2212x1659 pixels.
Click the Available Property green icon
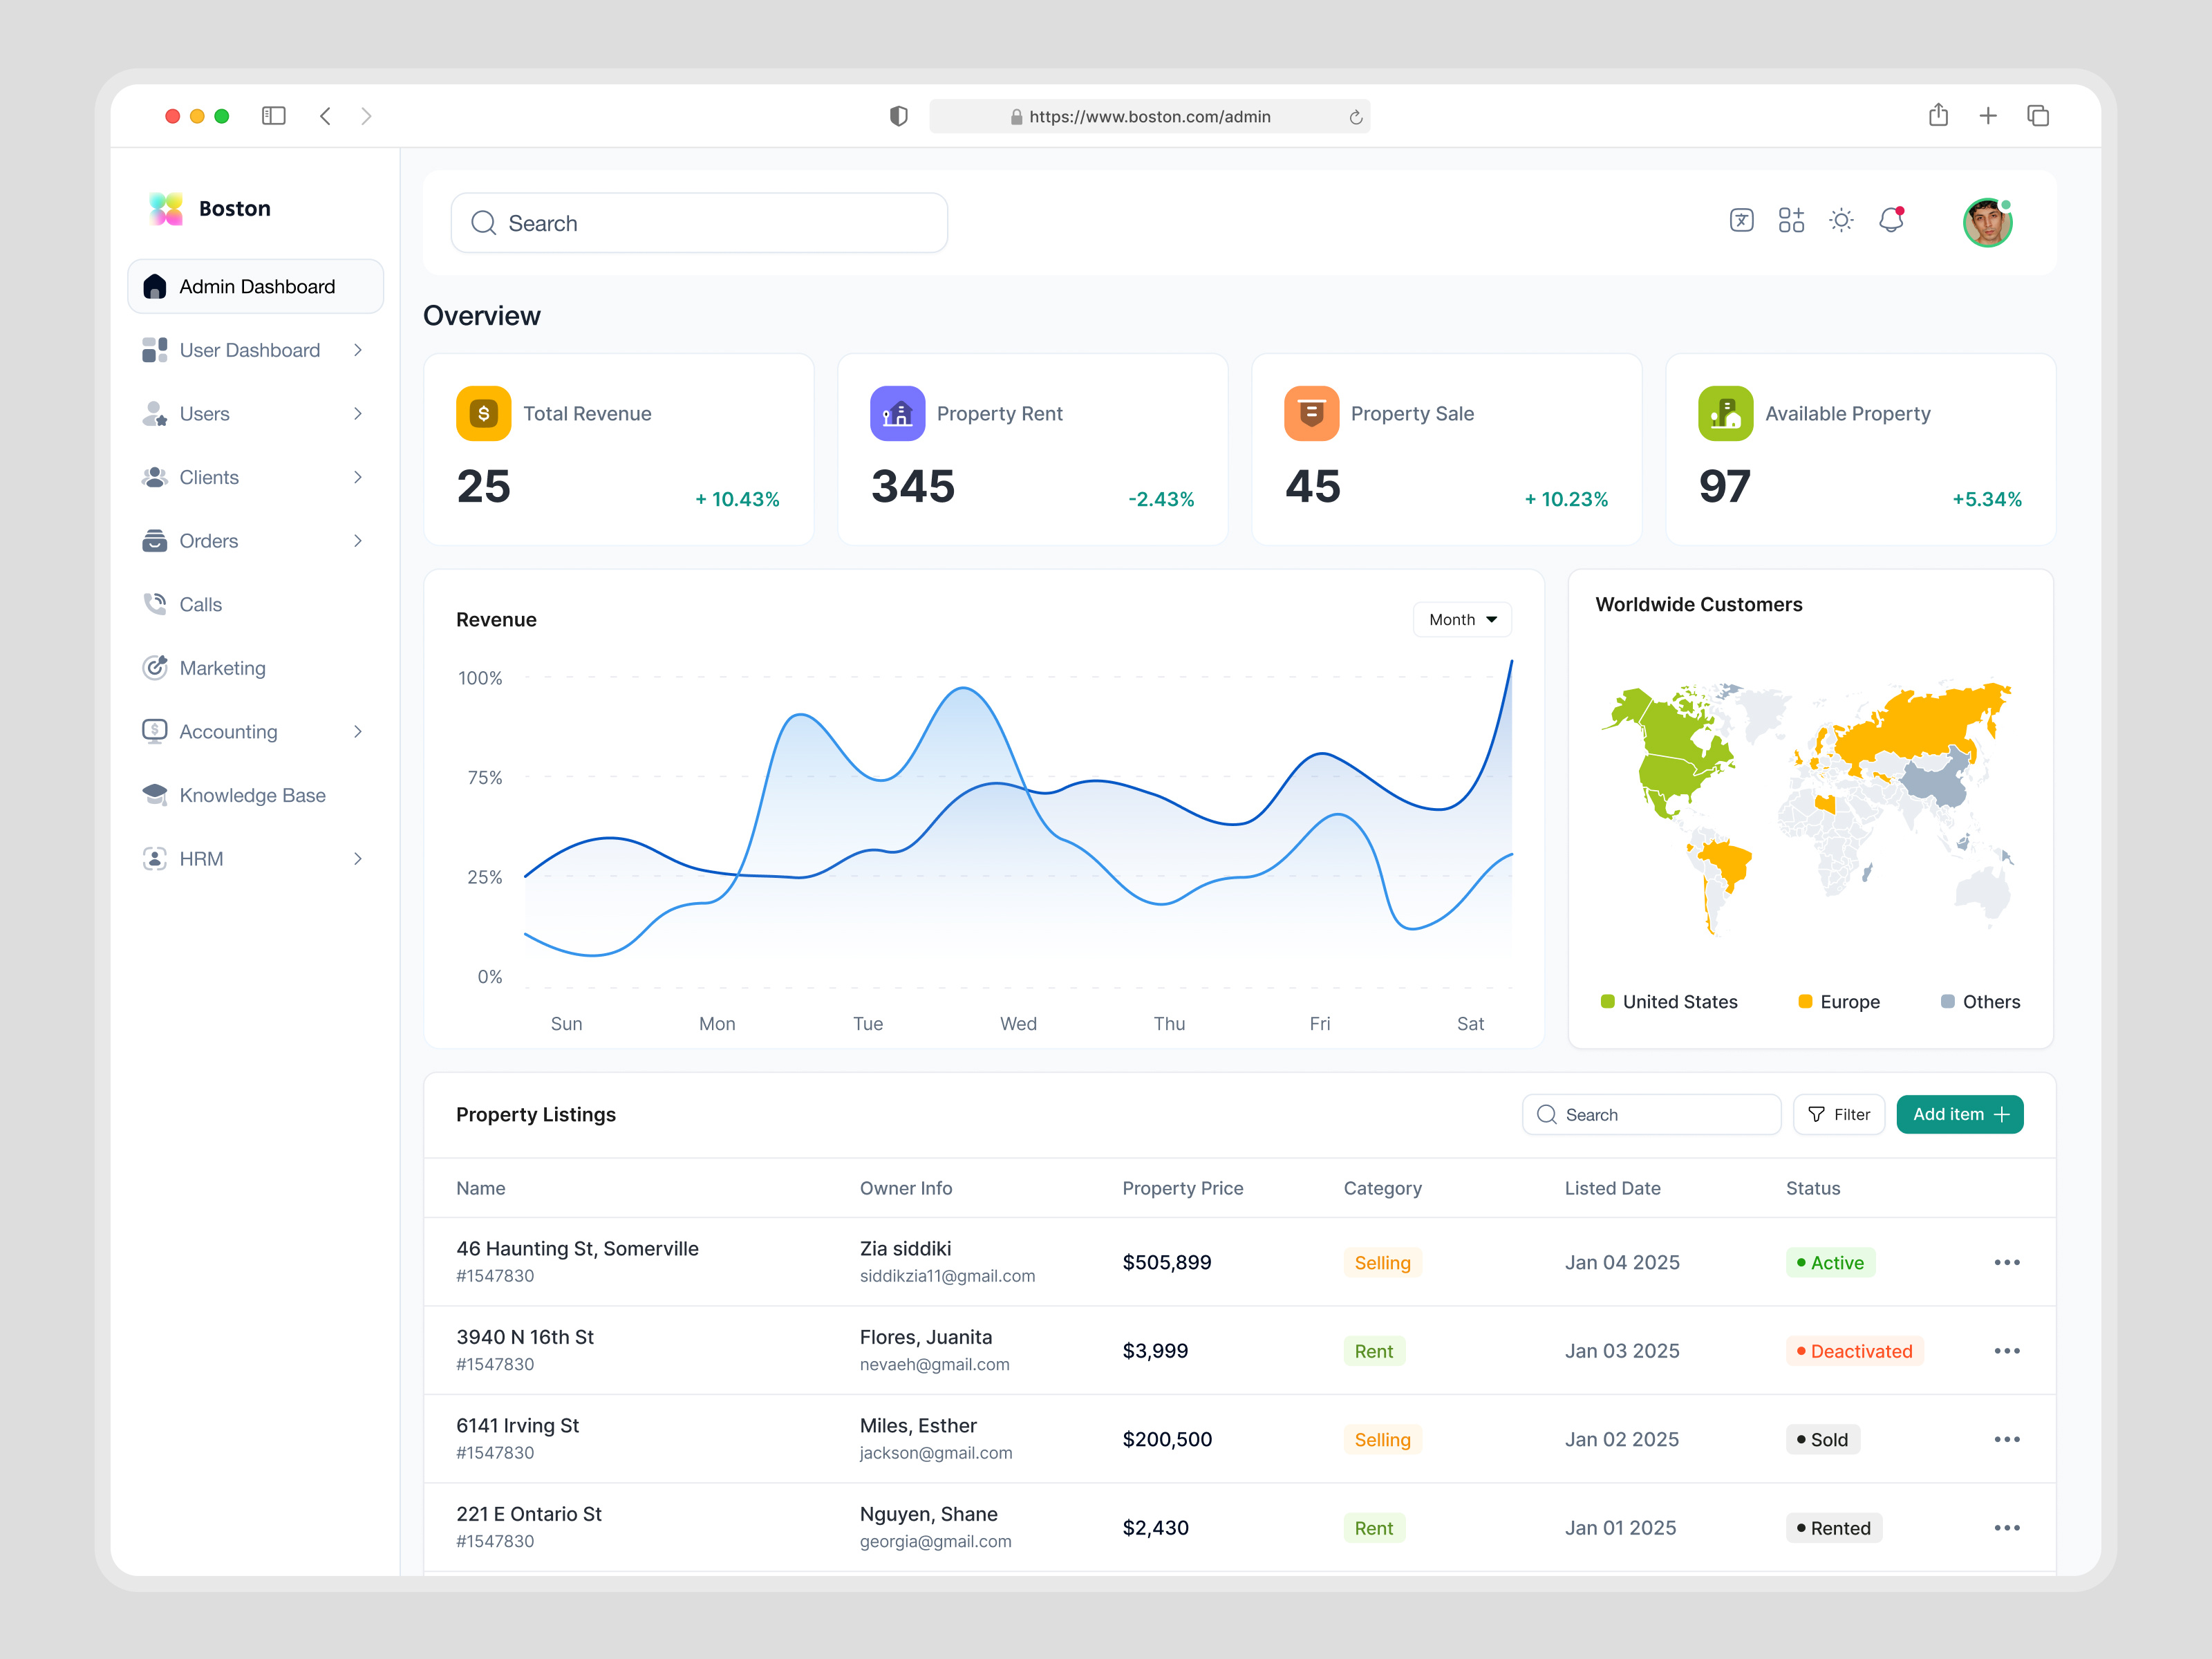pos(1725,413)
